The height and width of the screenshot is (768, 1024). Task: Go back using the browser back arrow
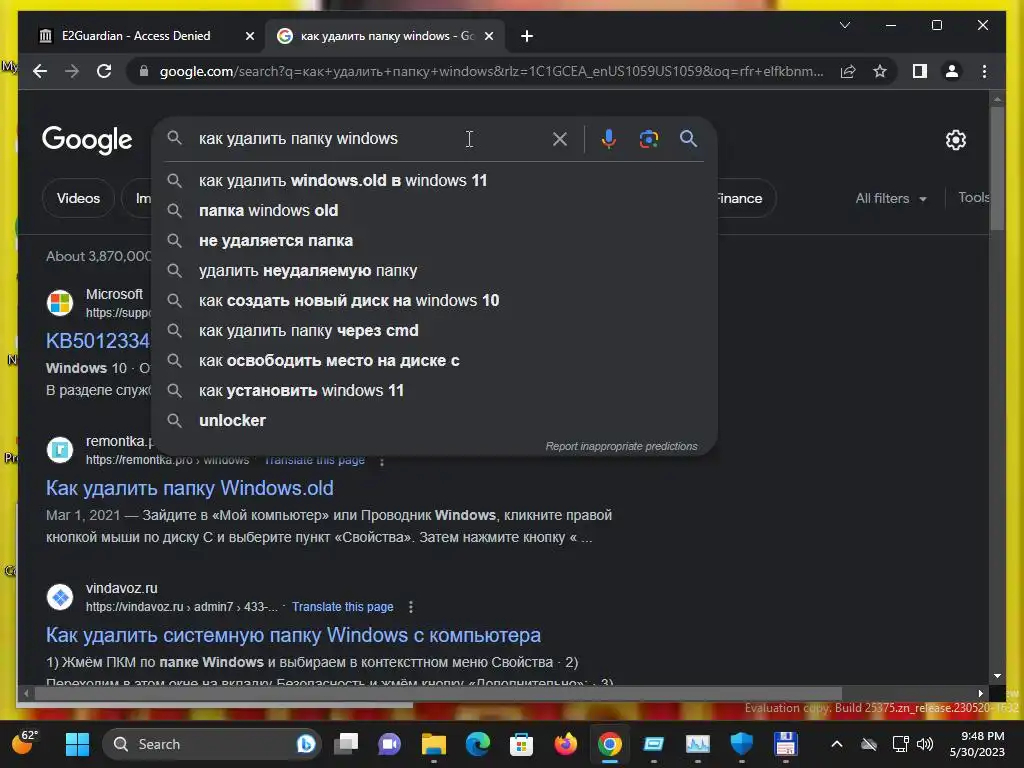coord(40,71)
